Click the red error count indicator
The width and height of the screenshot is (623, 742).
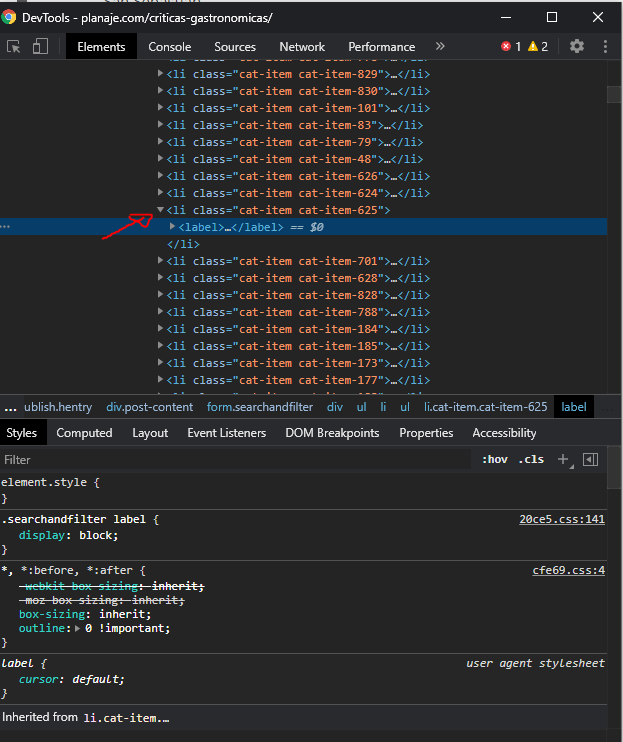[x=511, y=46]
